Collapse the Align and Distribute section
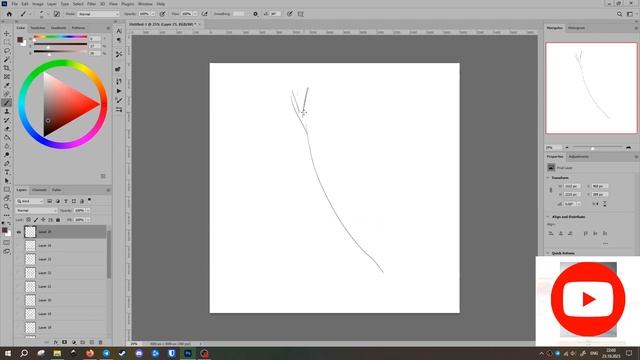 [548, 217]
